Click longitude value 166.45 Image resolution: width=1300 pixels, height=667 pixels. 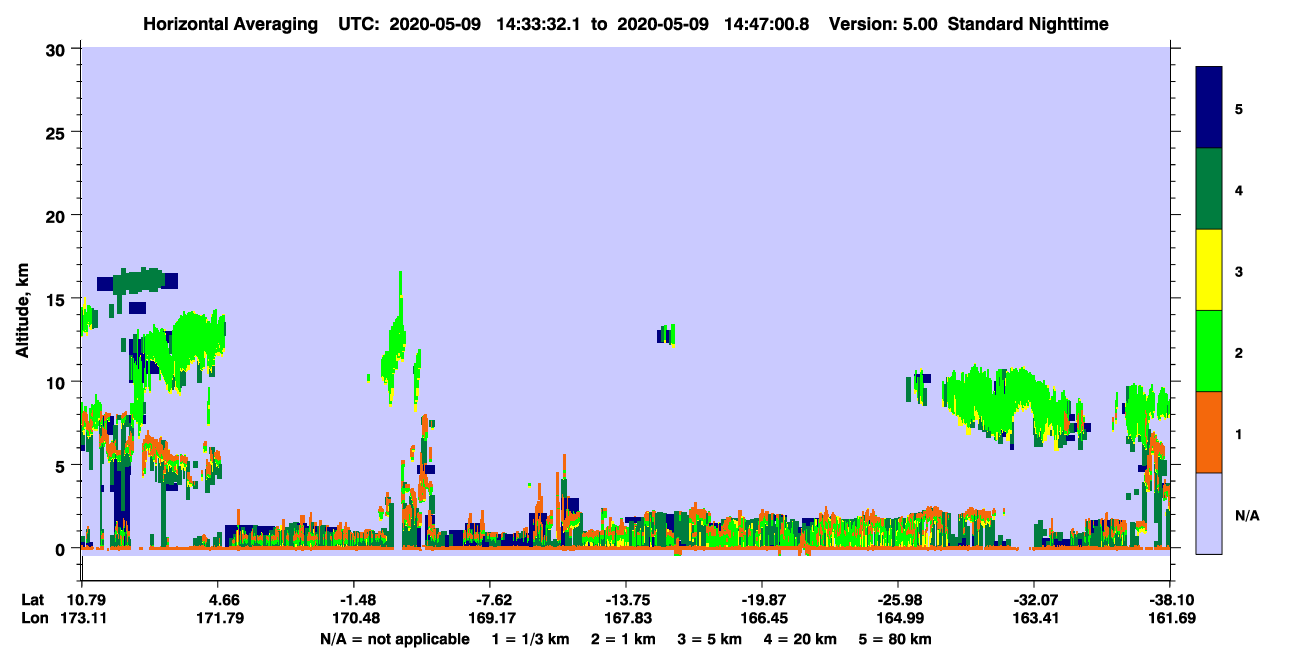pyautogui.click(x=765, y=619)
